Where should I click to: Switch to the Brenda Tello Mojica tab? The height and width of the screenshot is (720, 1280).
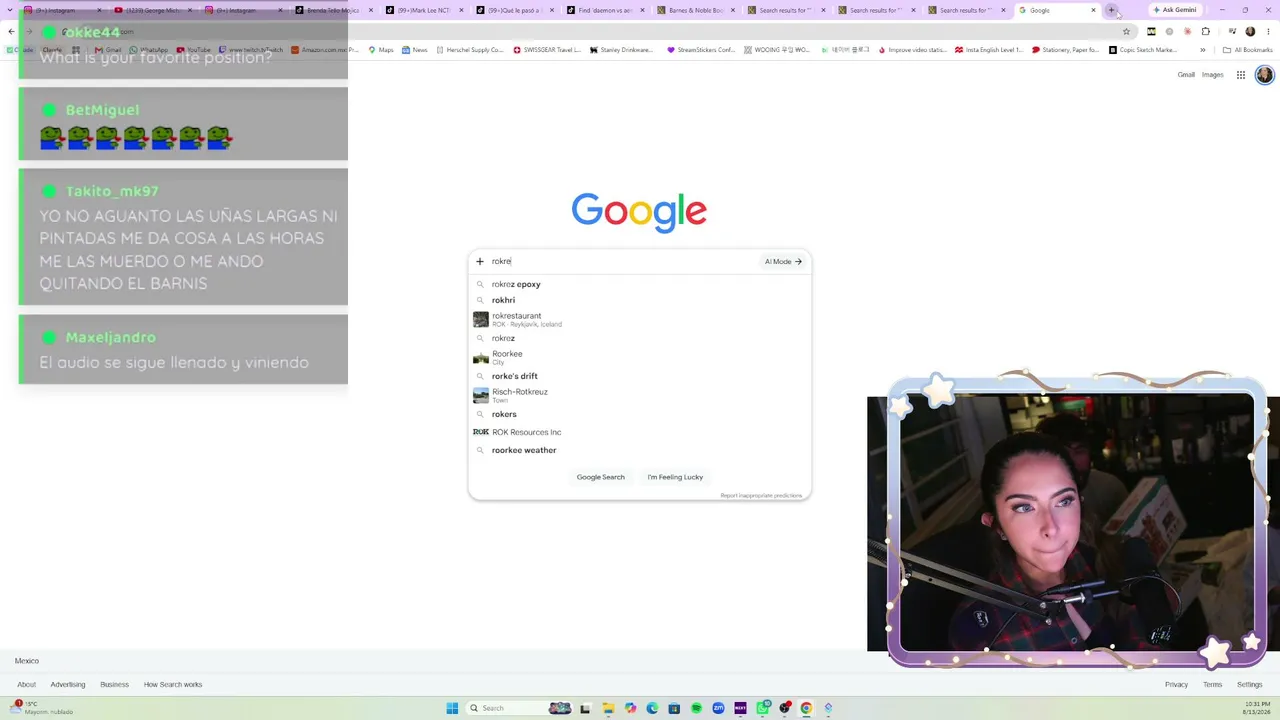(334, 10)
